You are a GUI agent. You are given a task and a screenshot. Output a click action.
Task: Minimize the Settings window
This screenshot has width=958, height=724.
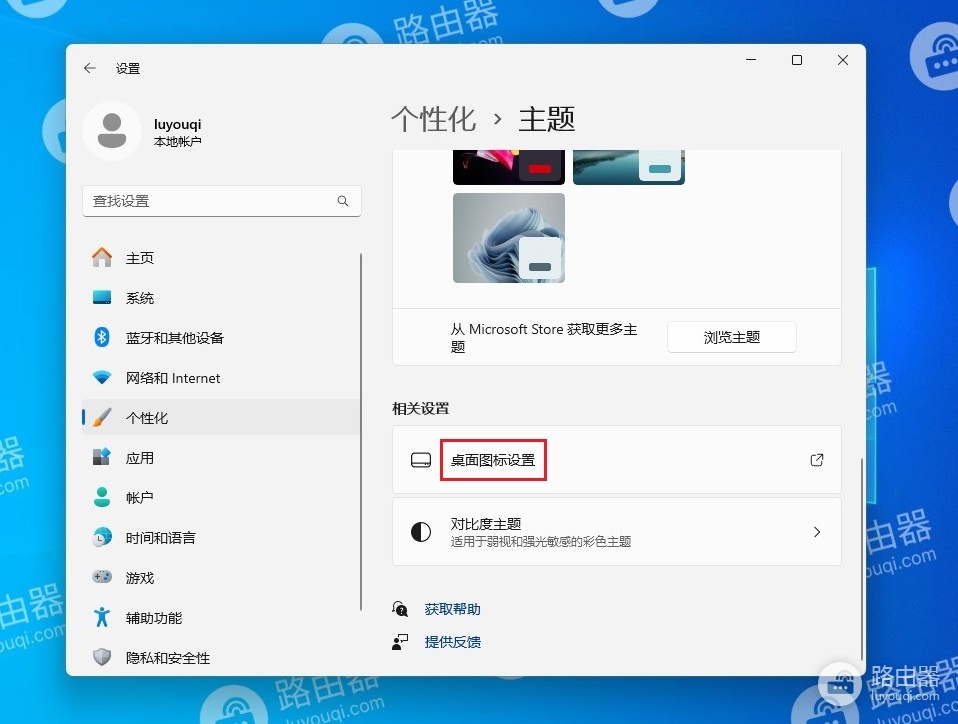point(751,60)
